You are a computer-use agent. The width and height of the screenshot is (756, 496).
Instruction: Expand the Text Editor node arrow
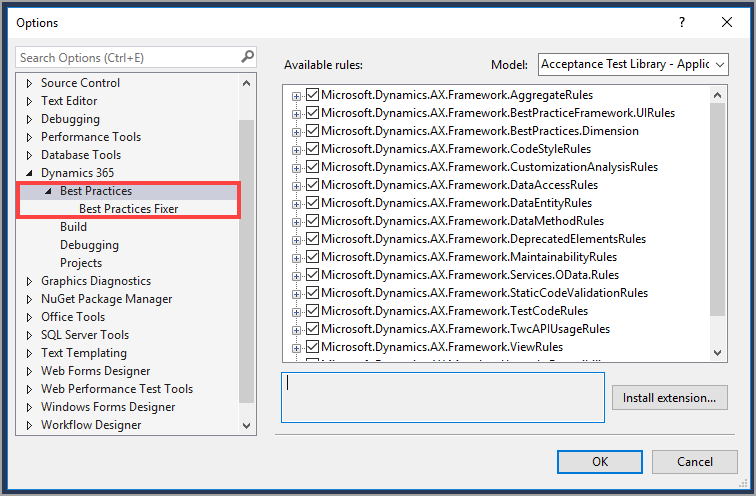click(29, 101)
